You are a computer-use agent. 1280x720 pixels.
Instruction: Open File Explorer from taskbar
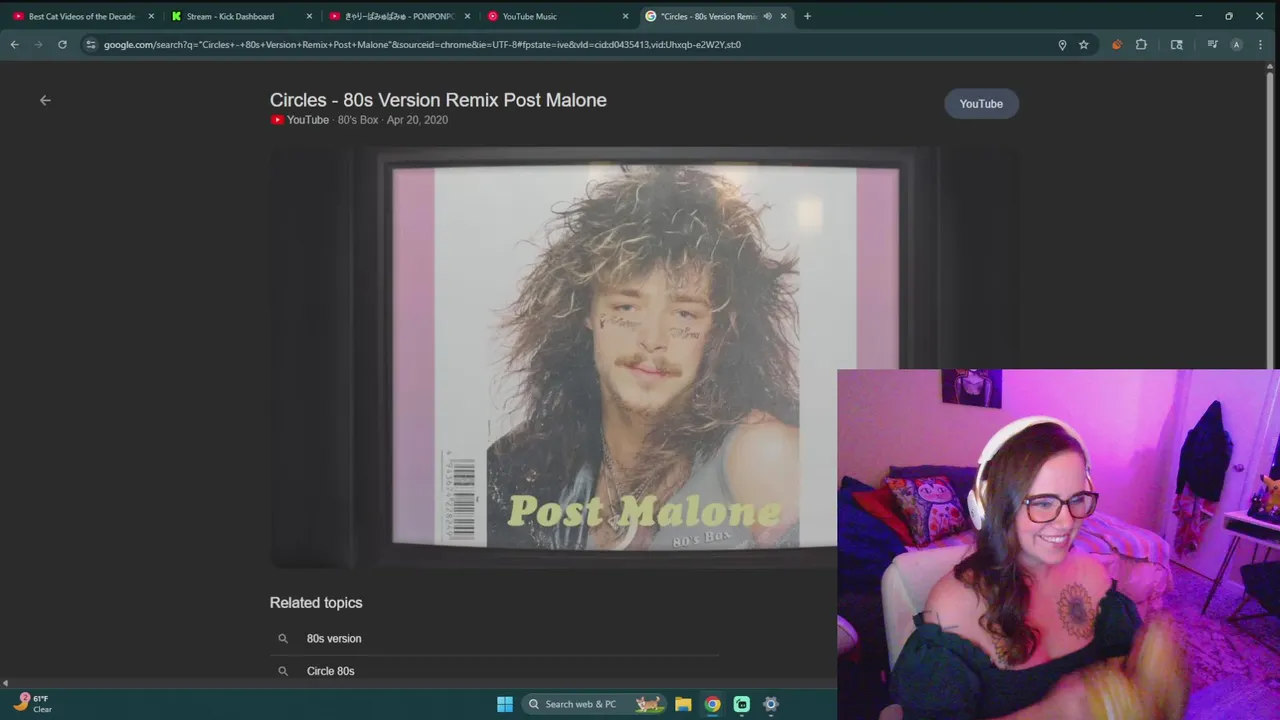(x=683, y=704)
